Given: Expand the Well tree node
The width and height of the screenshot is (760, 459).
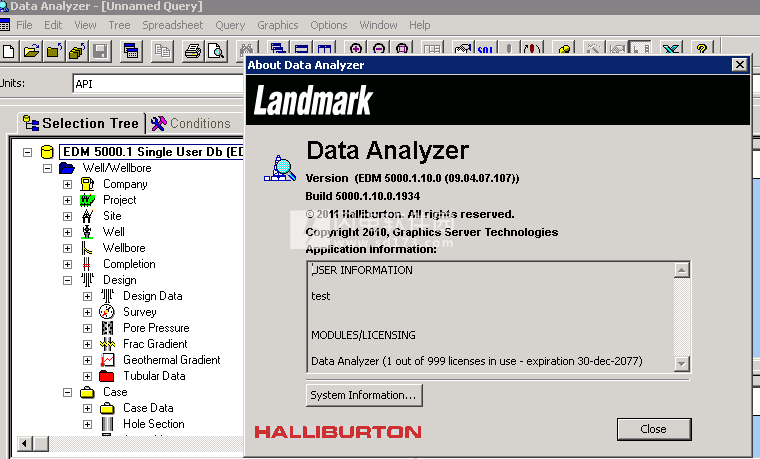Looking at the screenshot, I should (x=67, y=233).
